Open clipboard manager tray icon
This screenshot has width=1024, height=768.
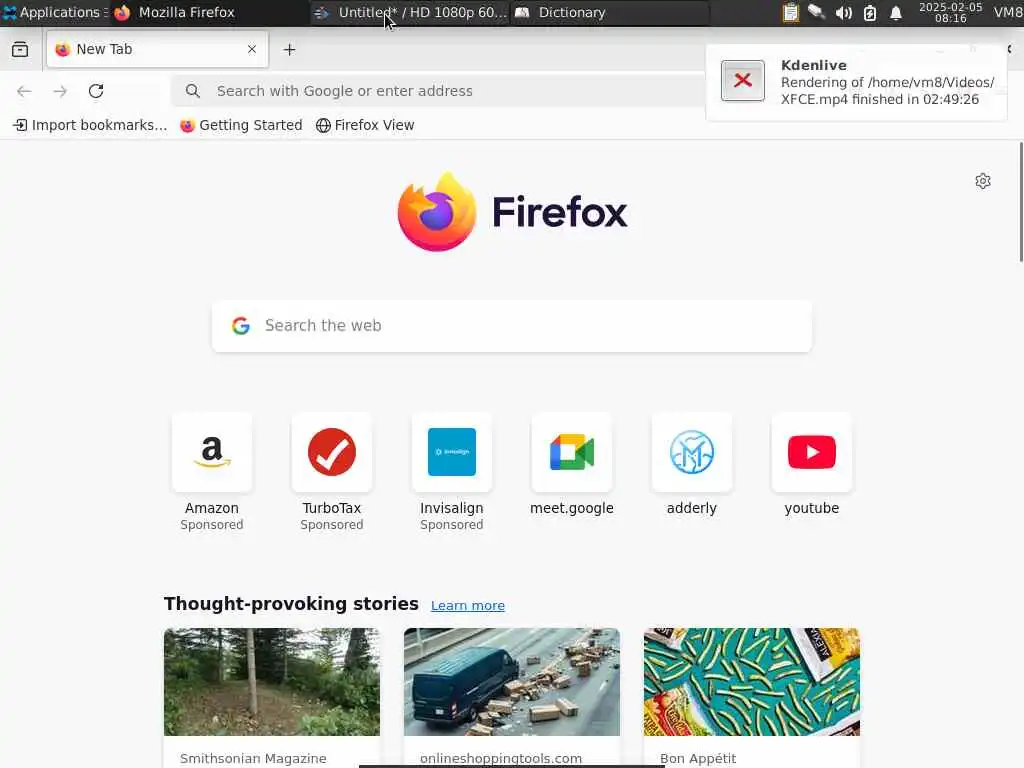point(790,12)
